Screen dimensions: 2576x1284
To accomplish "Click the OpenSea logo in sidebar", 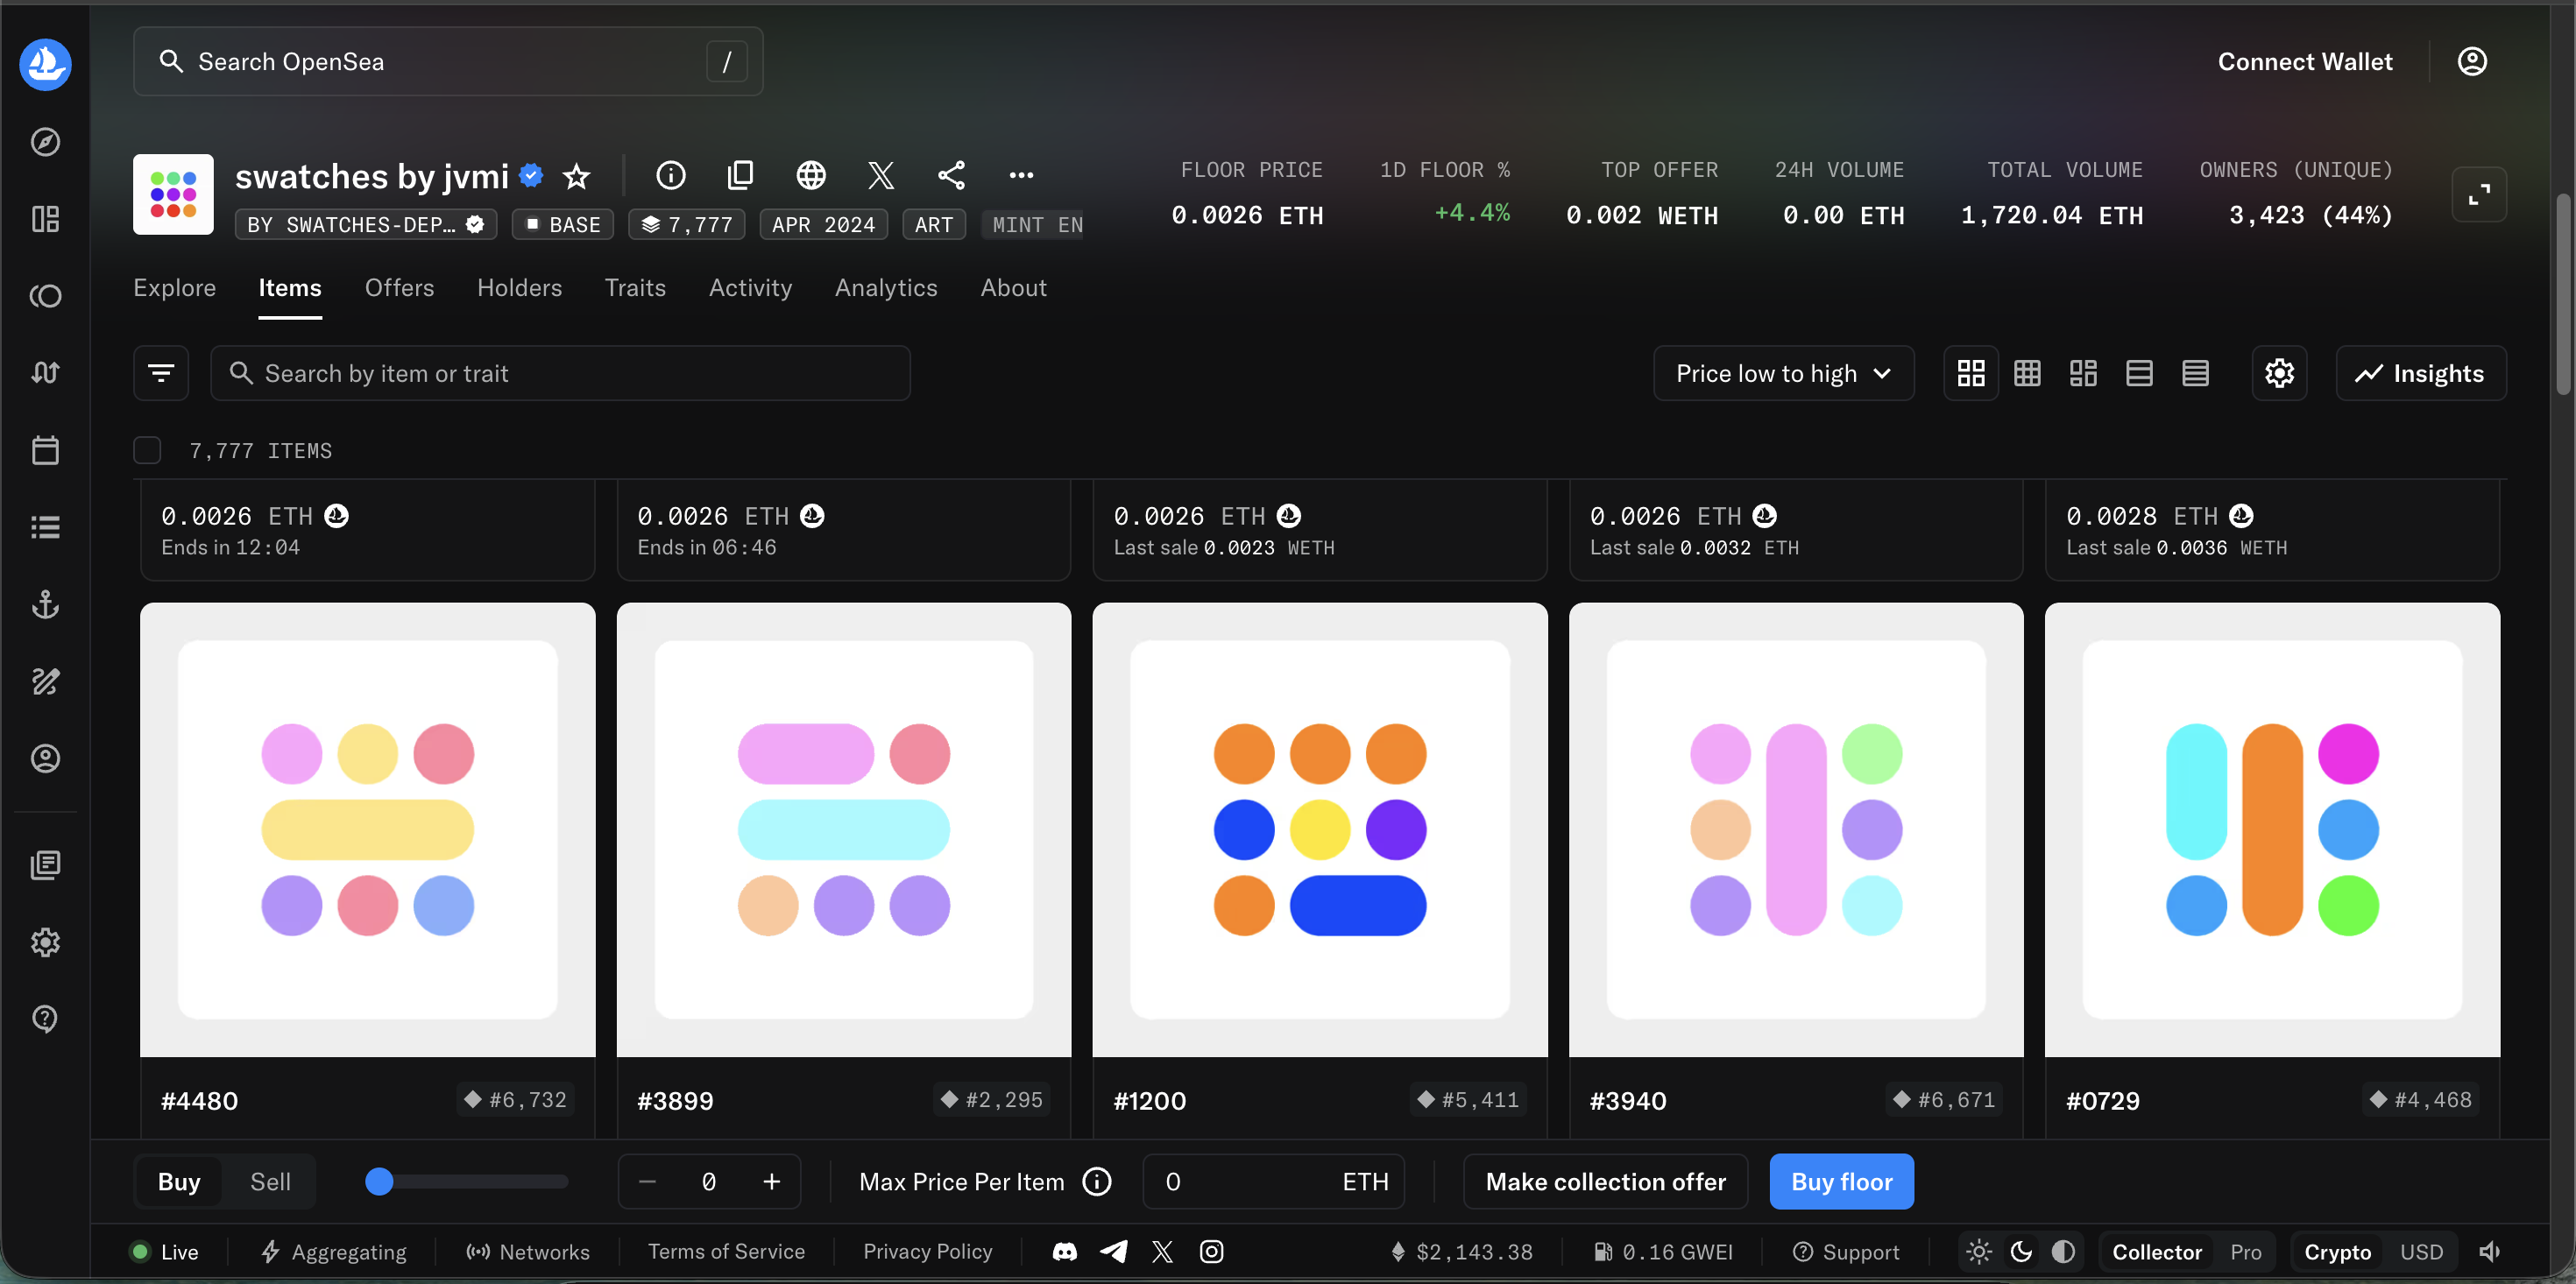I will click(45, 64).
